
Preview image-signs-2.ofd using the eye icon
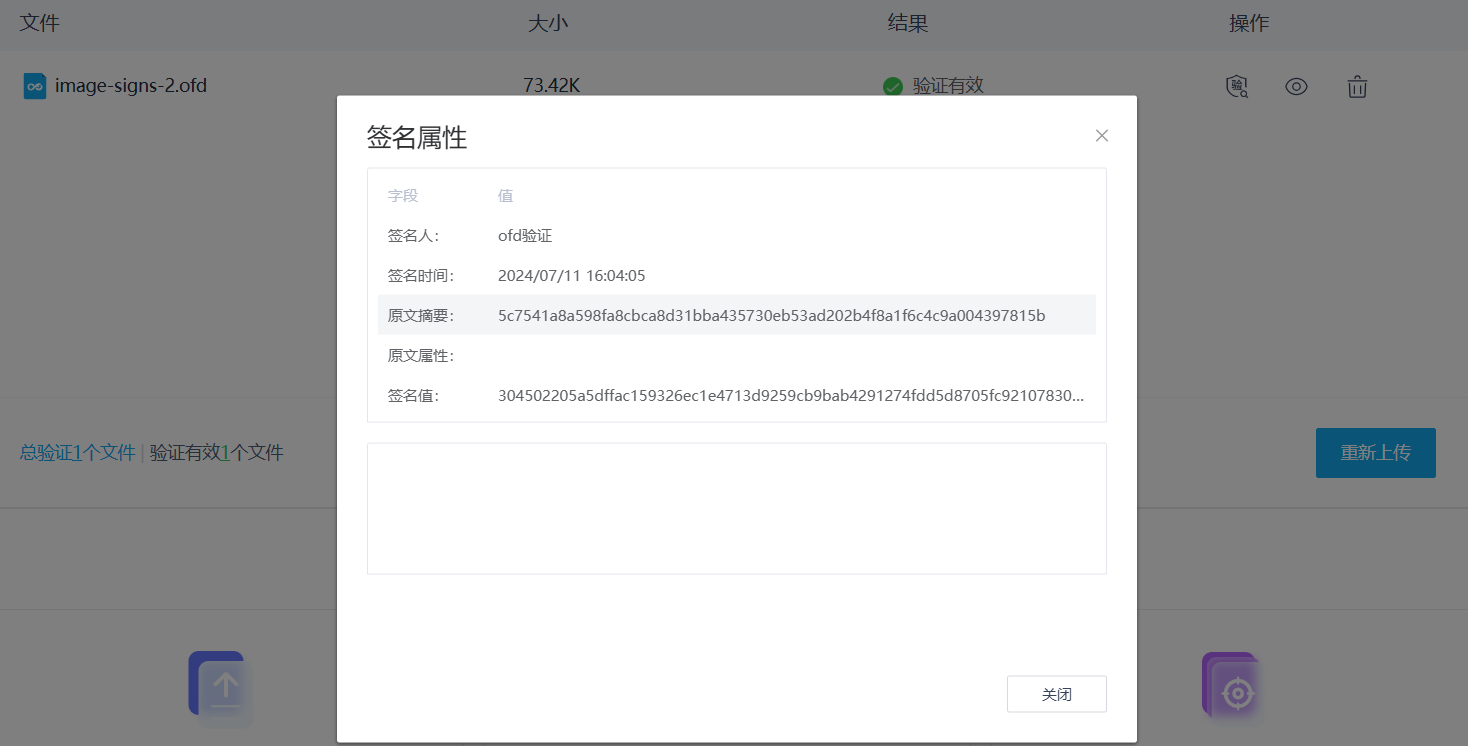click(1296, 87)
